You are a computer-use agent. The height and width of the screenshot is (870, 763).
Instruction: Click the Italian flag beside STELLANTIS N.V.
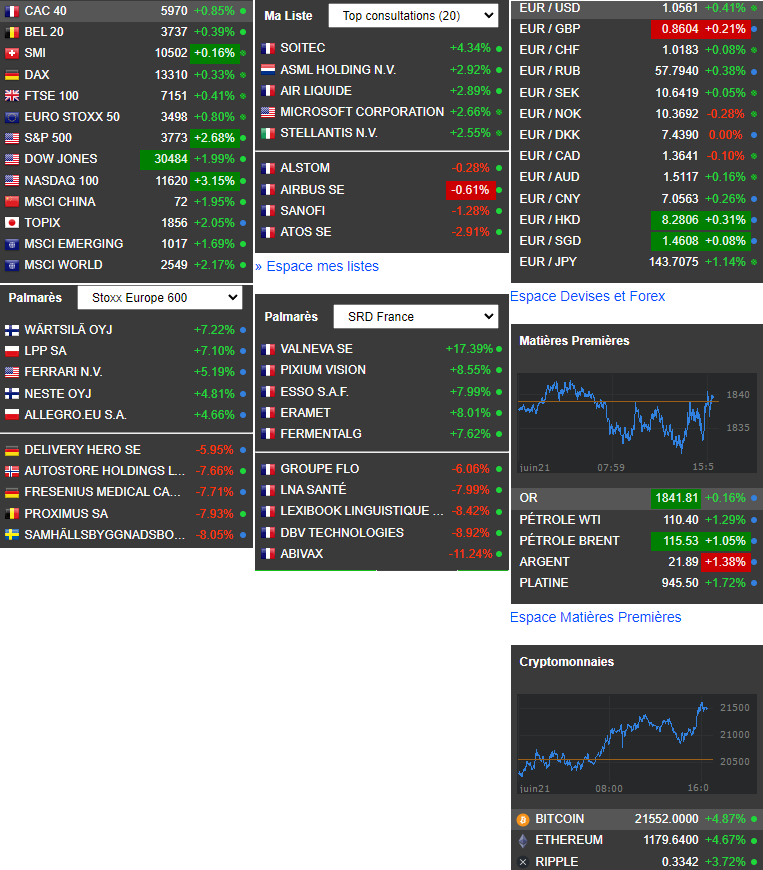tap(268, 133)
